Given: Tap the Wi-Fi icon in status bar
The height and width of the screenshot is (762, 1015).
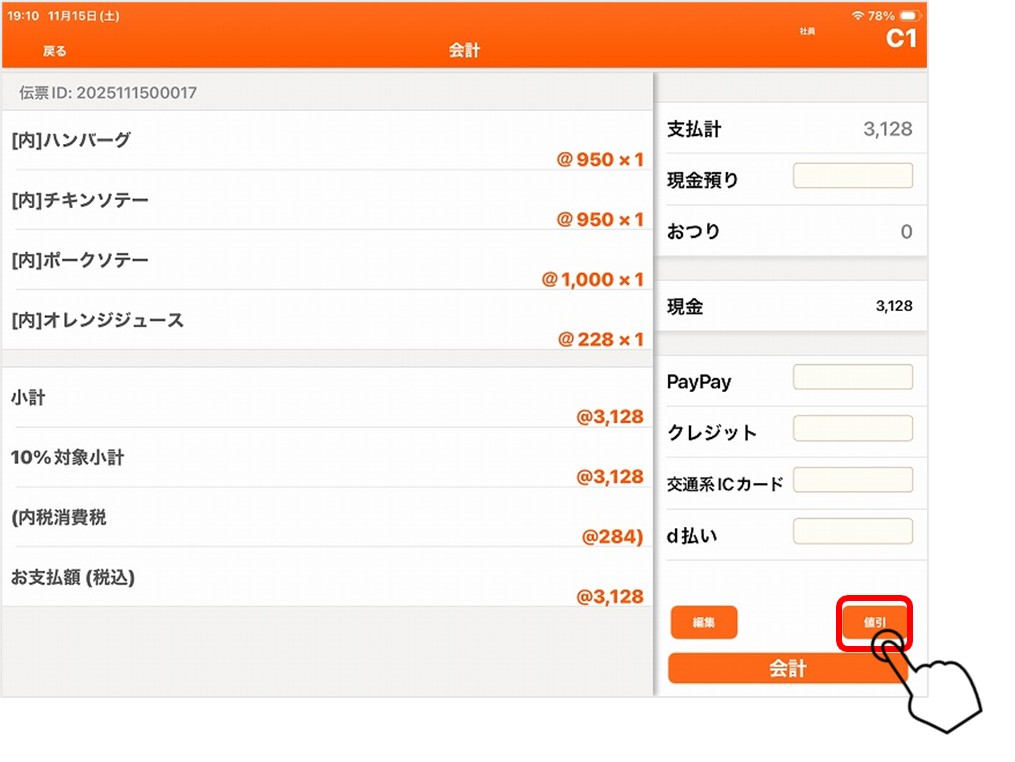Looking at the screenshot, I should coord(857,16).
